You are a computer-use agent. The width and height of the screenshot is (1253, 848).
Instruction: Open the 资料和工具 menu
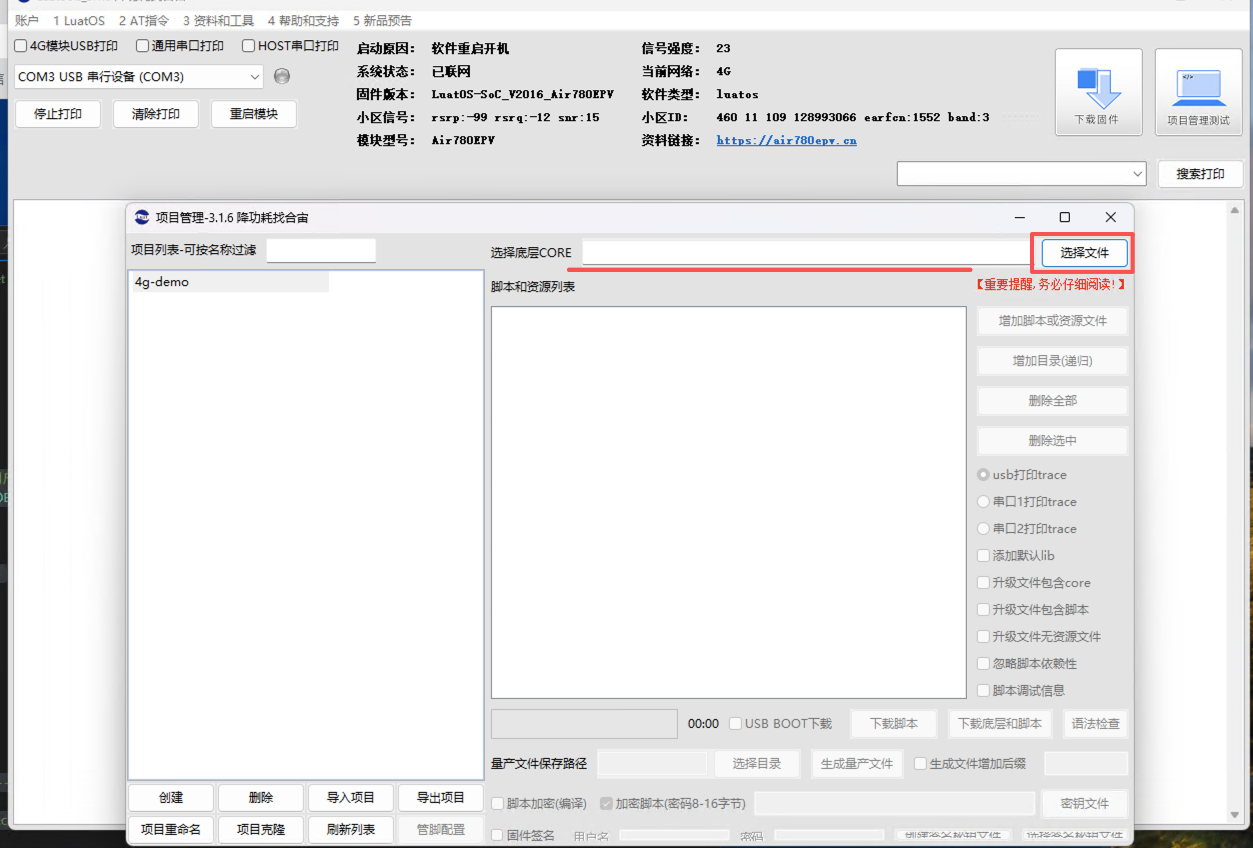217,21
